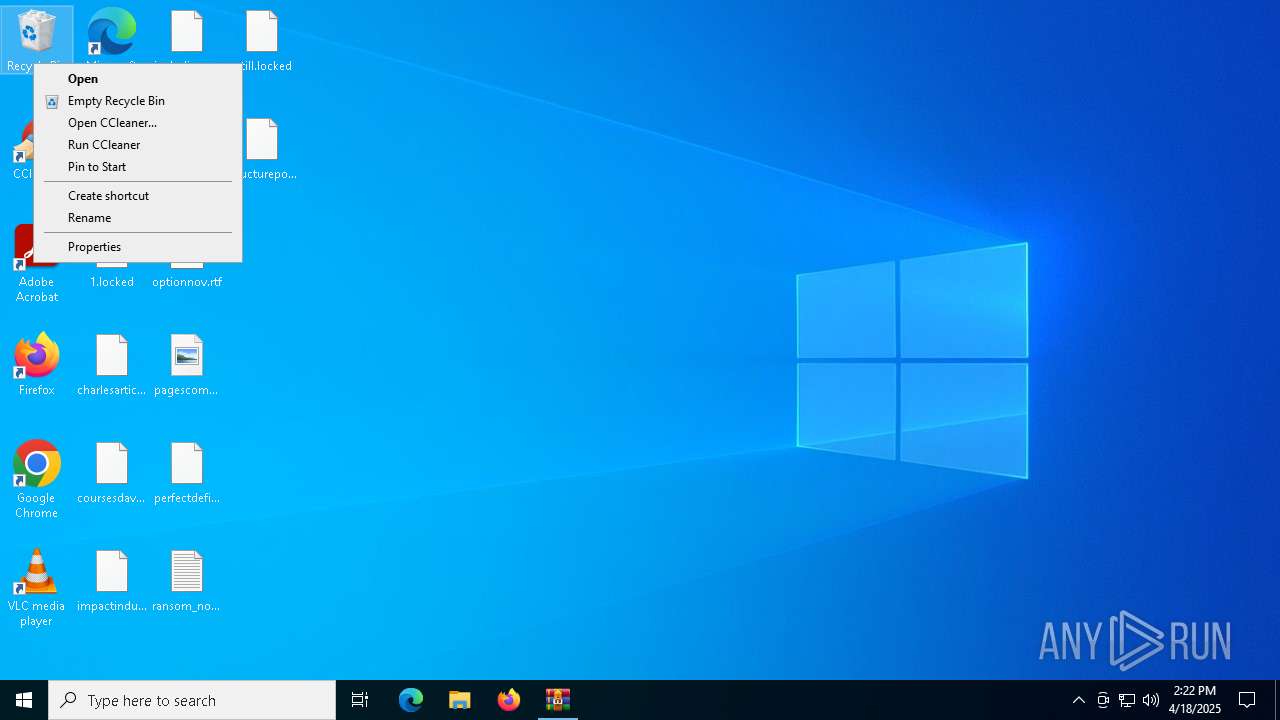Viewport: 1280px width, 720px height.
Task: Select the Firefox desktop shortcut
Action: pyautogui.click(x=36, y=365)
